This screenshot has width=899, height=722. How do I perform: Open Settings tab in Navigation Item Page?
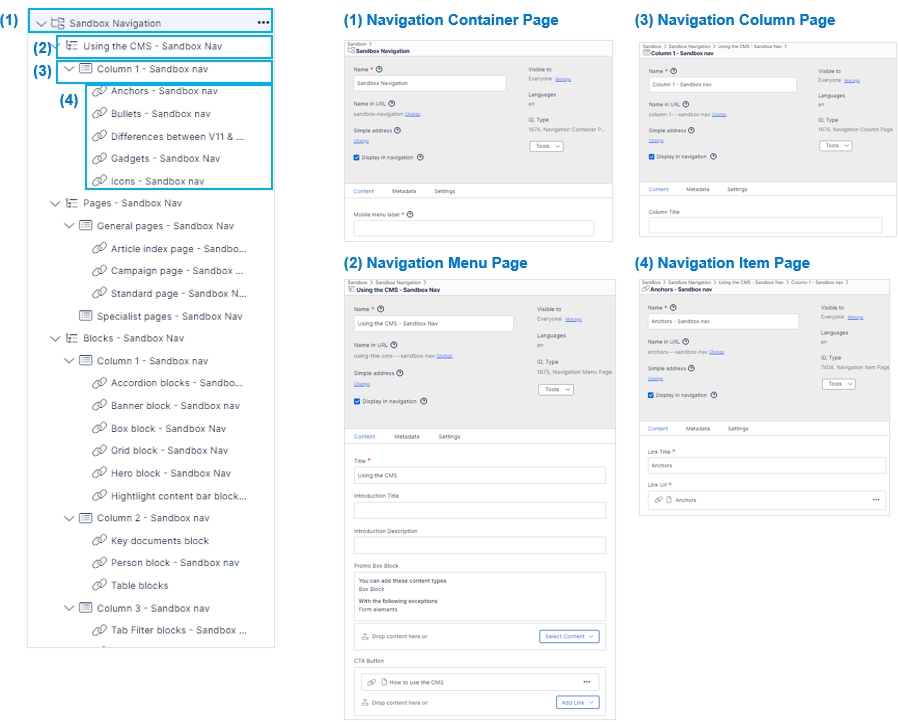click(x=737, y=428)
